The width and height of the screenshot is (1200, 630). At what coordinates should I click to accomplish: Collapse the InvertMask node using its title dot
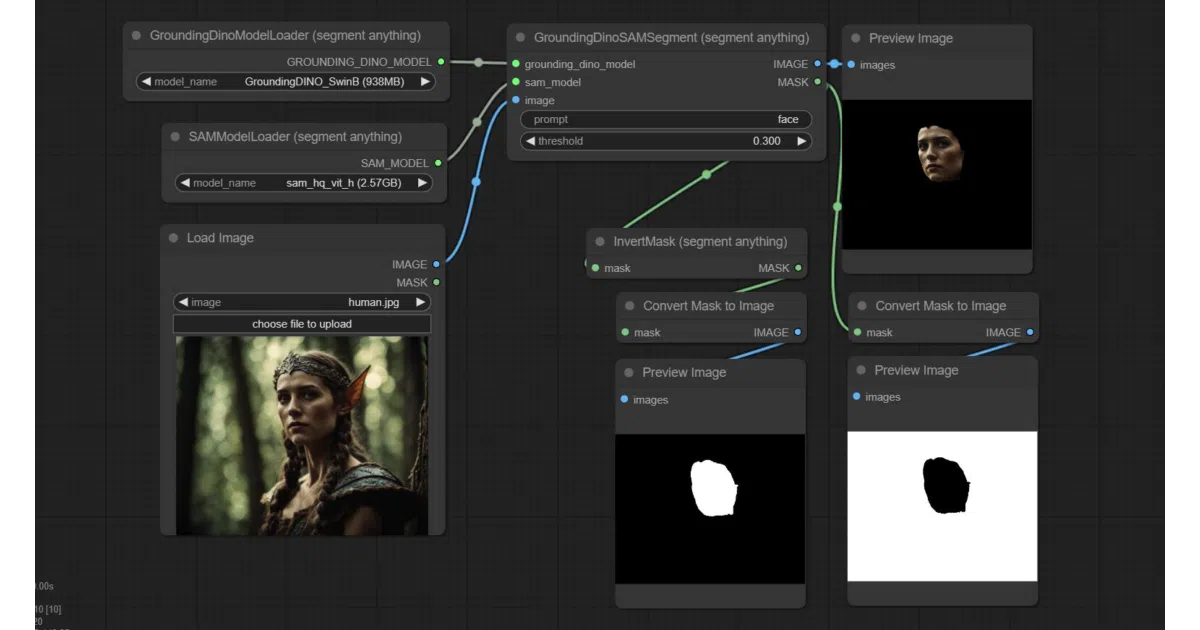600,242
